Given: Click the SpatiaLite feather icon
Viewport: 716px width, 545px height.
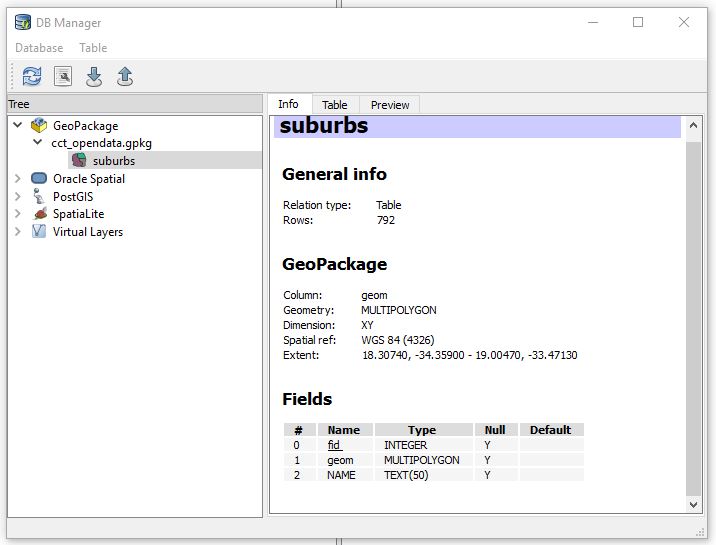Looking at the screenshot, I should 40,214.
